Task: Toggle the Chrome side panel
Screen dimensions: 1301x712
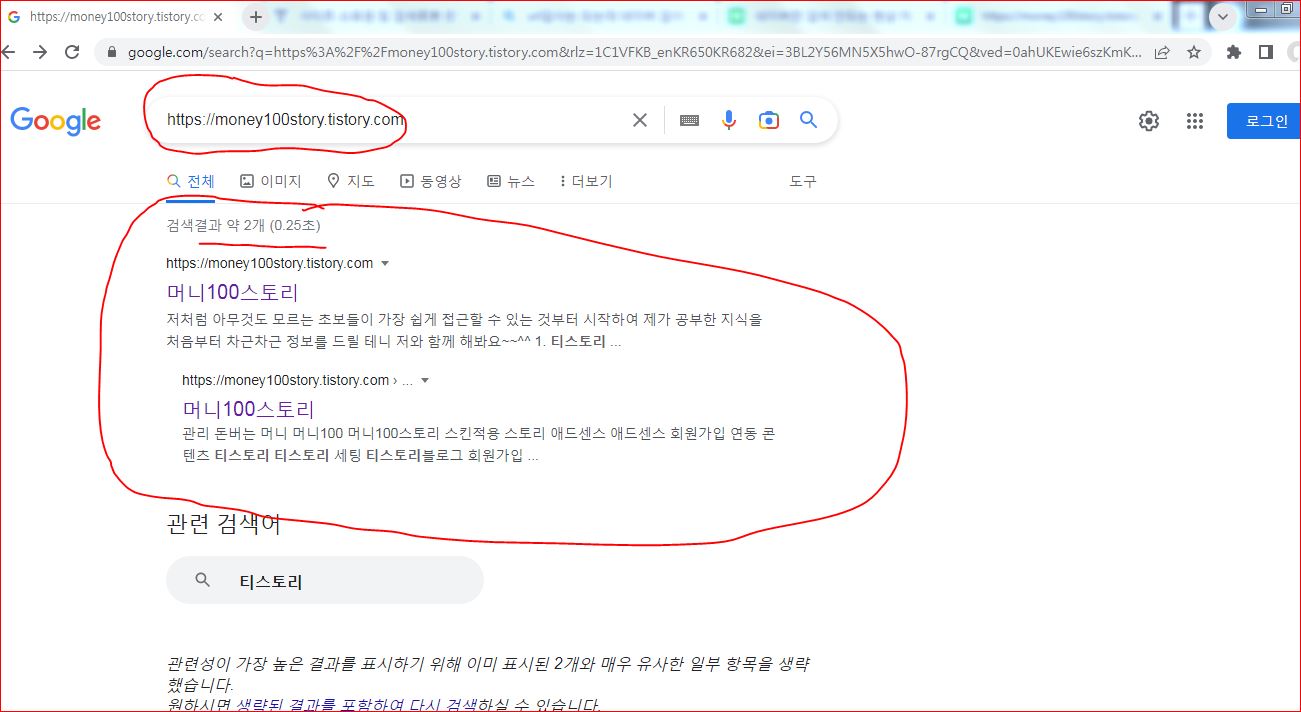Action: (x=1266, y=52)
